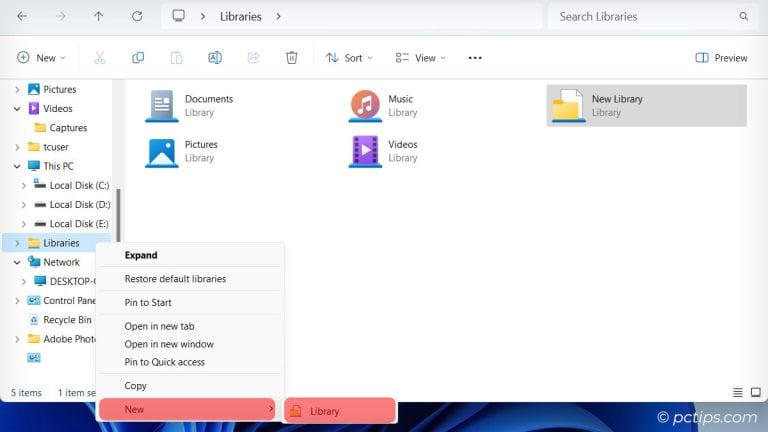The image size is (768, 432).
Task: Switch to large thumbnails view in status bar
Action: click(757, 392)
